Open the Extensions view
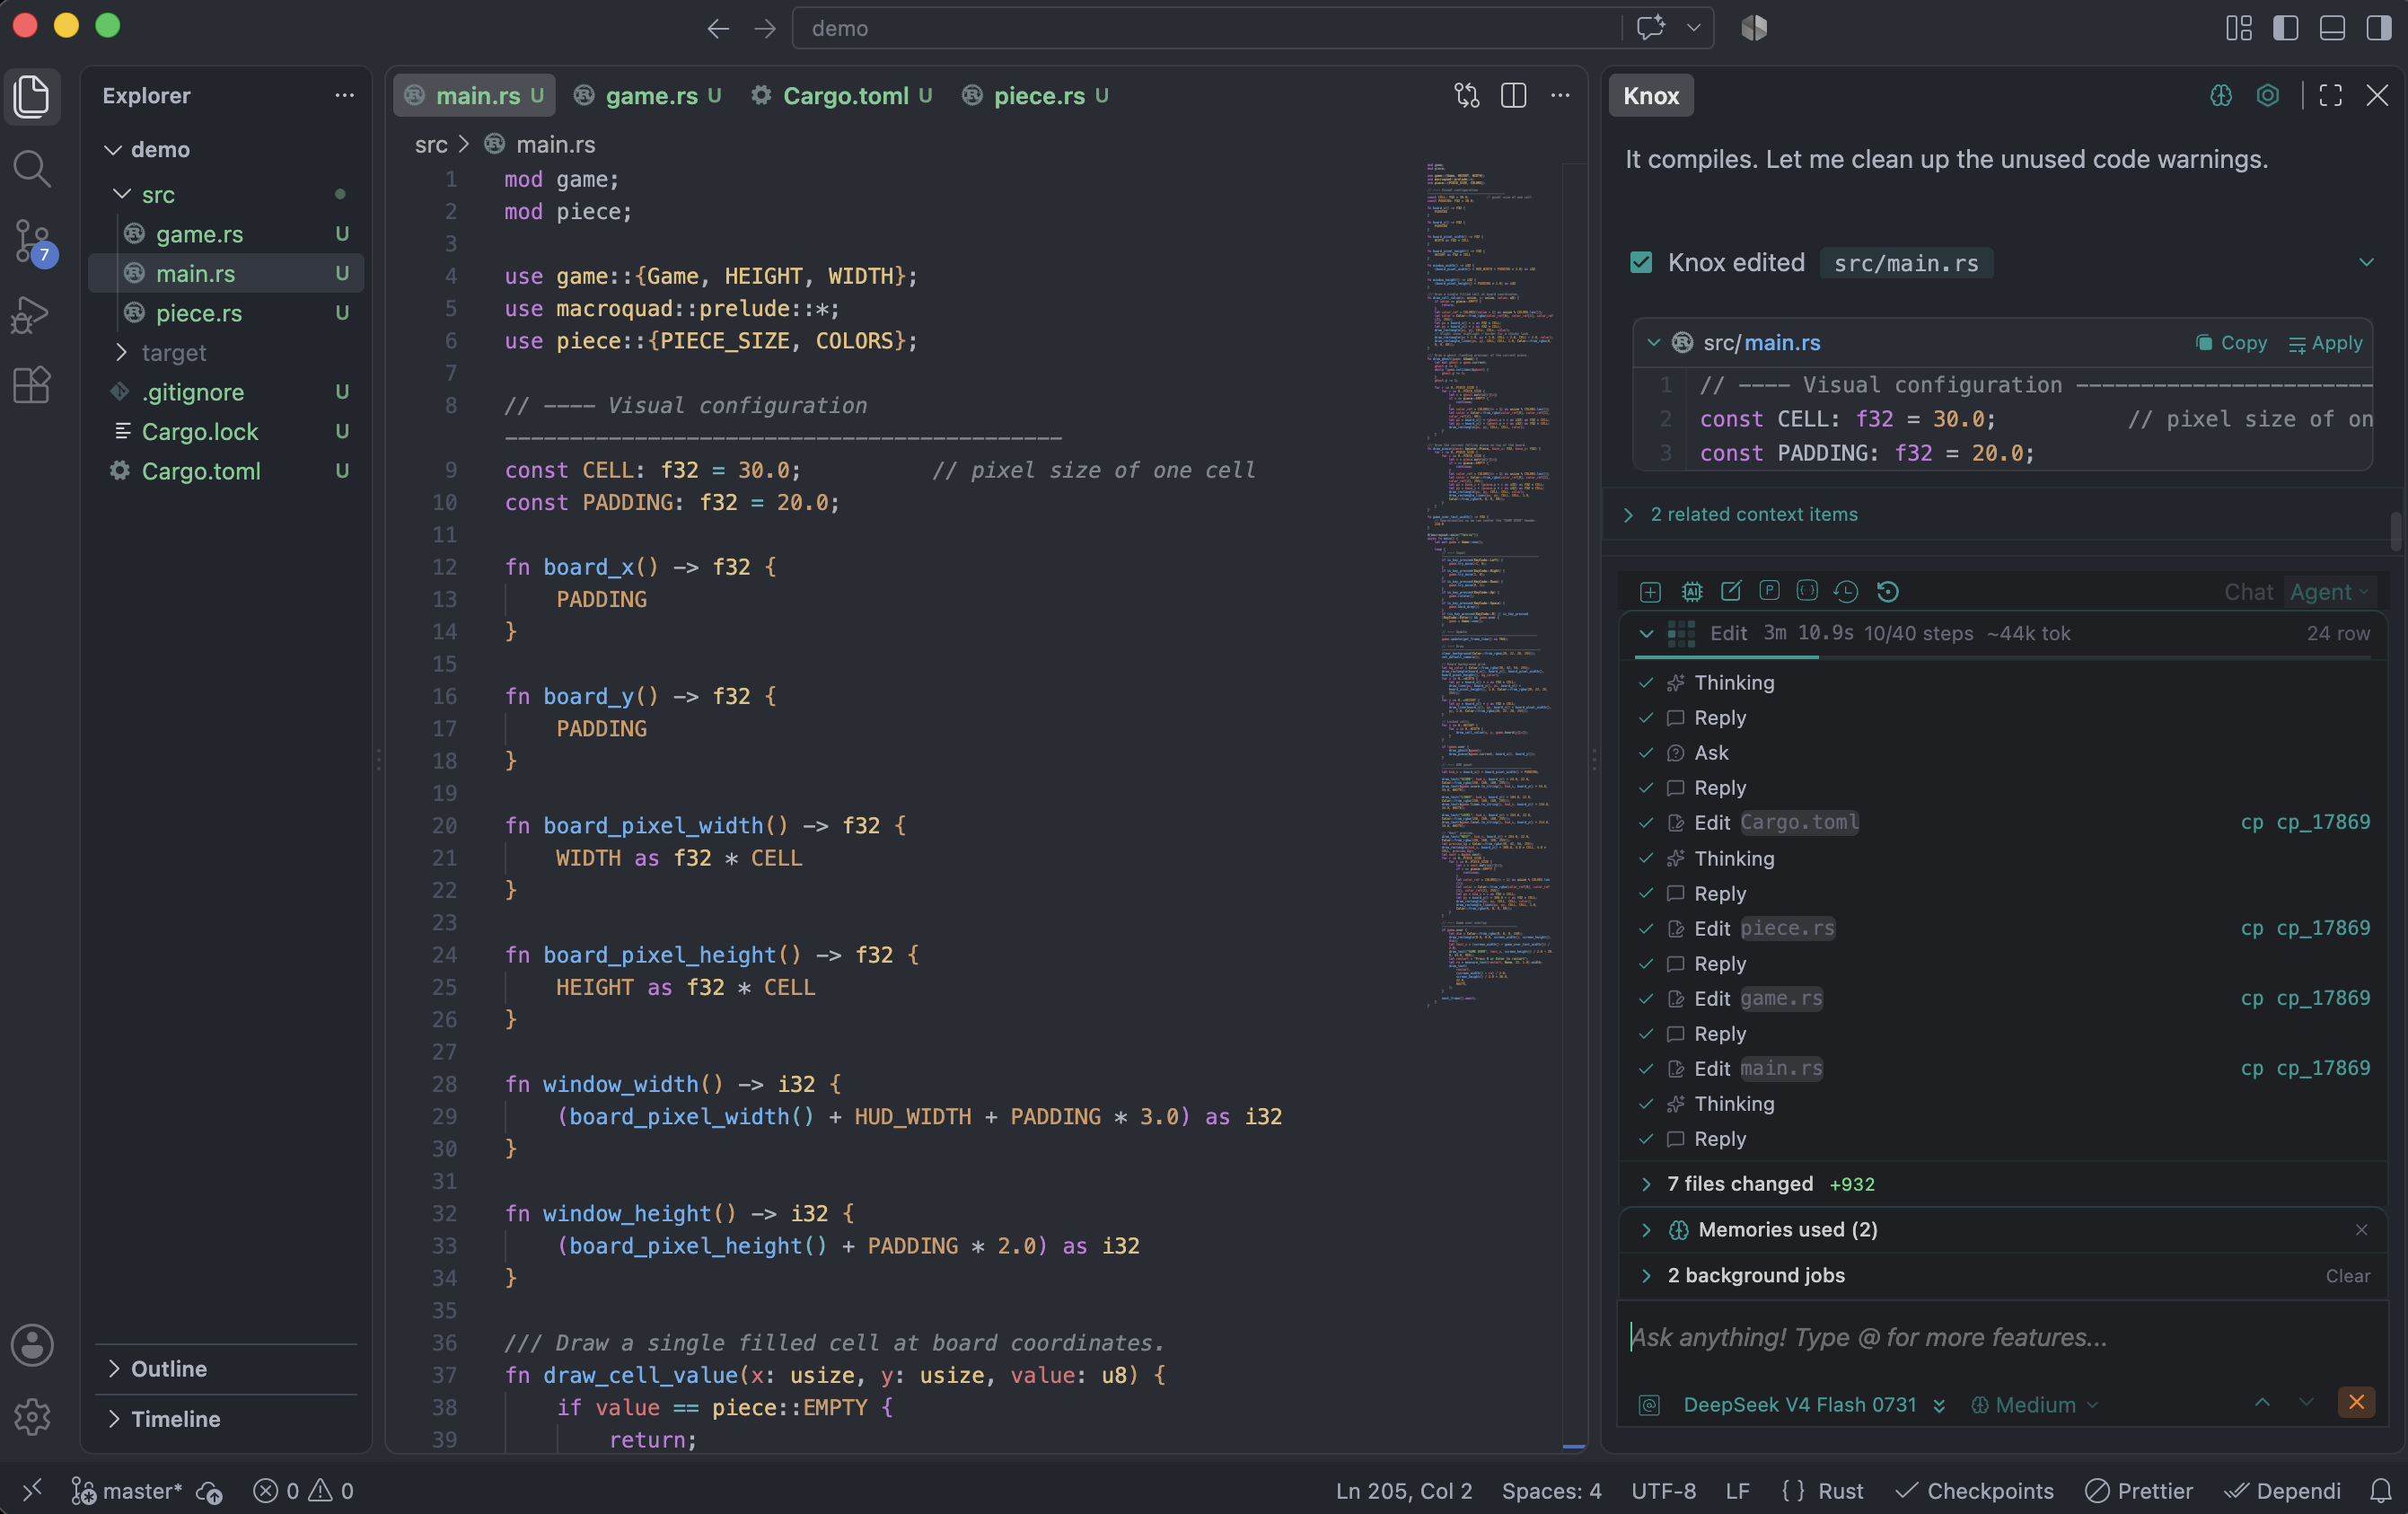This screenshot has height=1514, width=2408. 32,384
